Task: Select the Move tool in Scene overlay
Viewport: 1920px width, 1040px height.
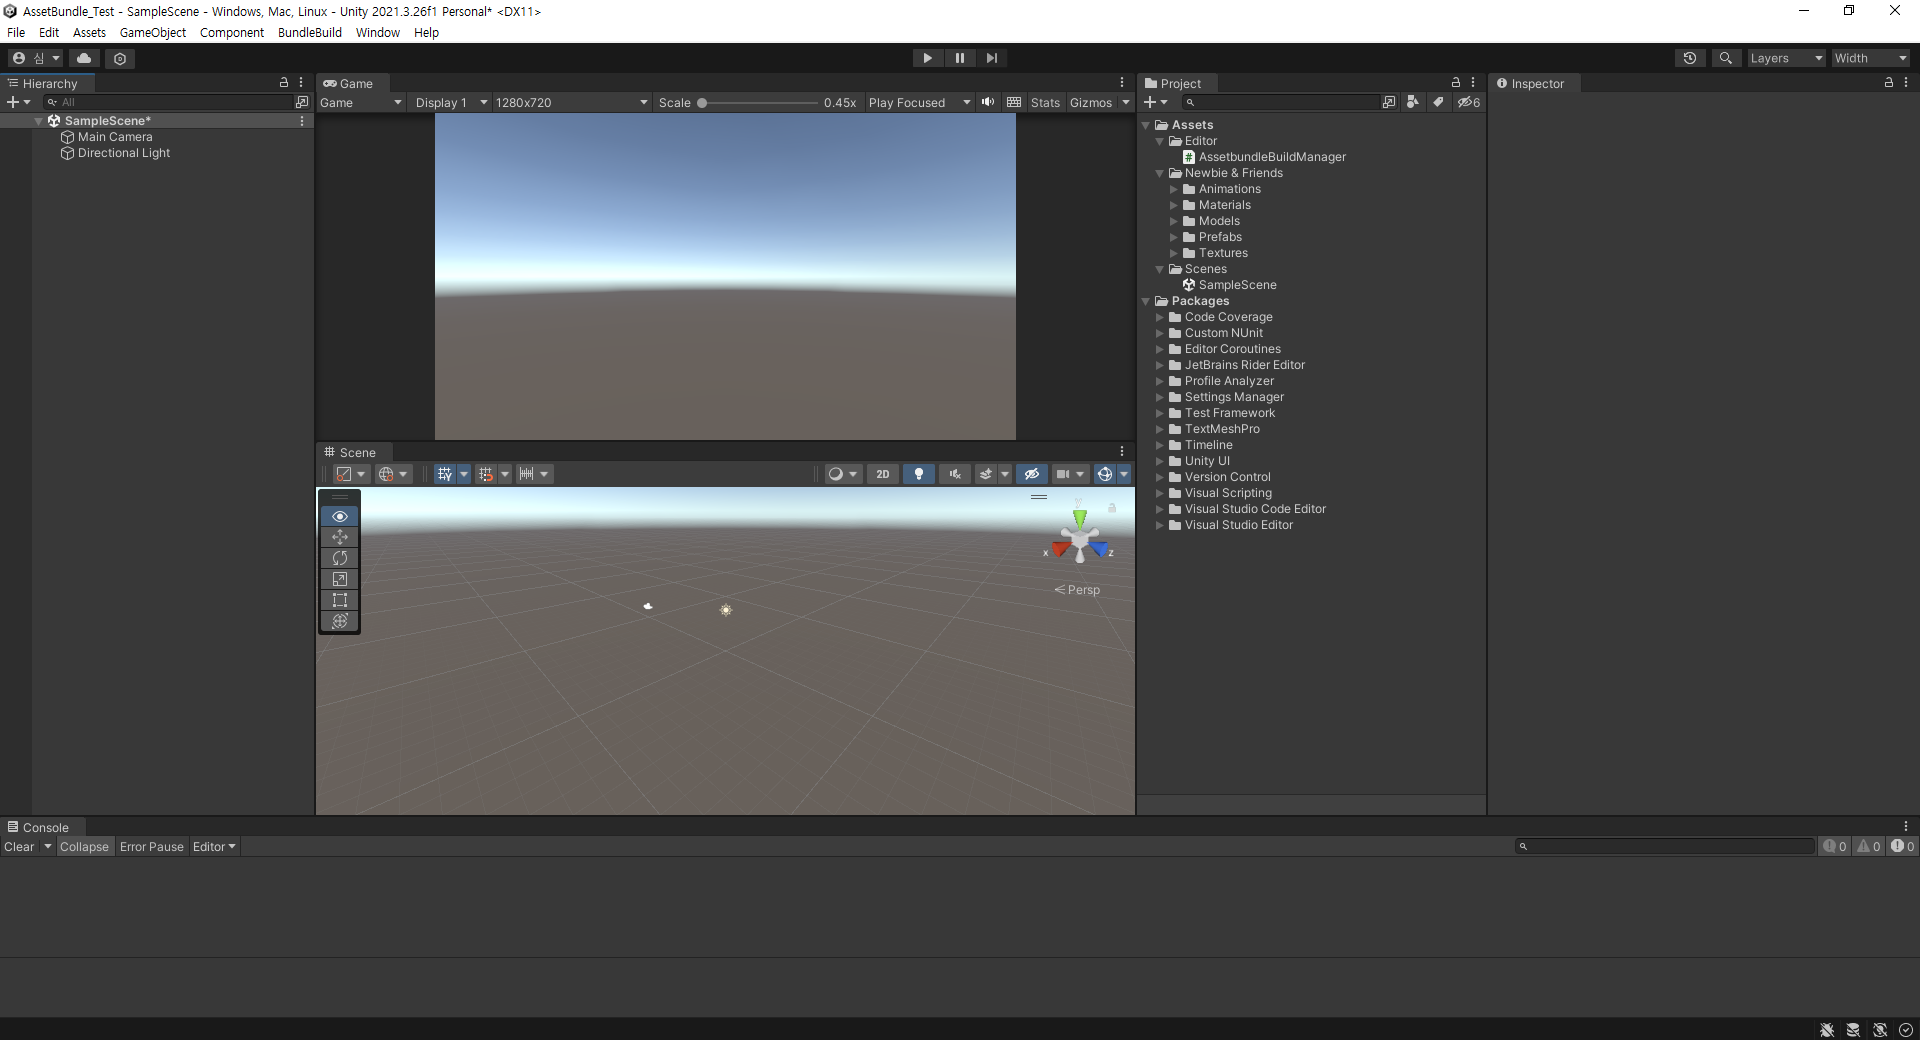Action: click(x=340, y=537)
